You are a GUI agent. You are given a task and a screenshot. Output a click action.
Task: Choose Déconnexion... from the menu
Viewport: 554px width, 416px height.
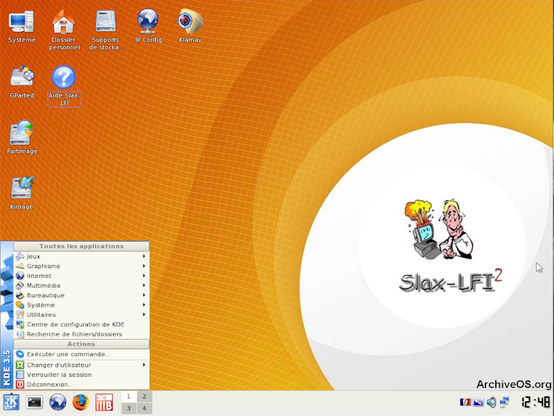coord(82,384)
